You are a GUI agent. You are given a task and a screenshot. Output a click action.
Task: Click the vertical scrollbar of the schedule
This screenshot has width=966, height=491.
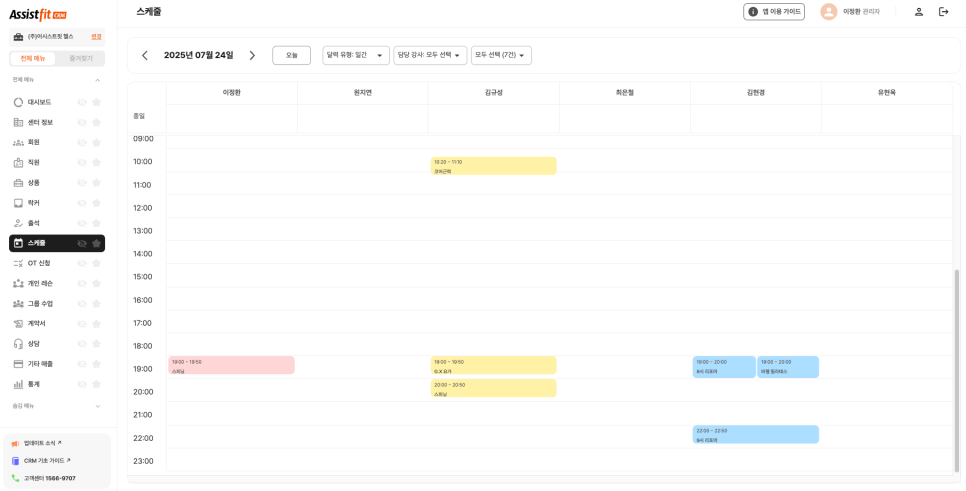click(x=956, y=330)
